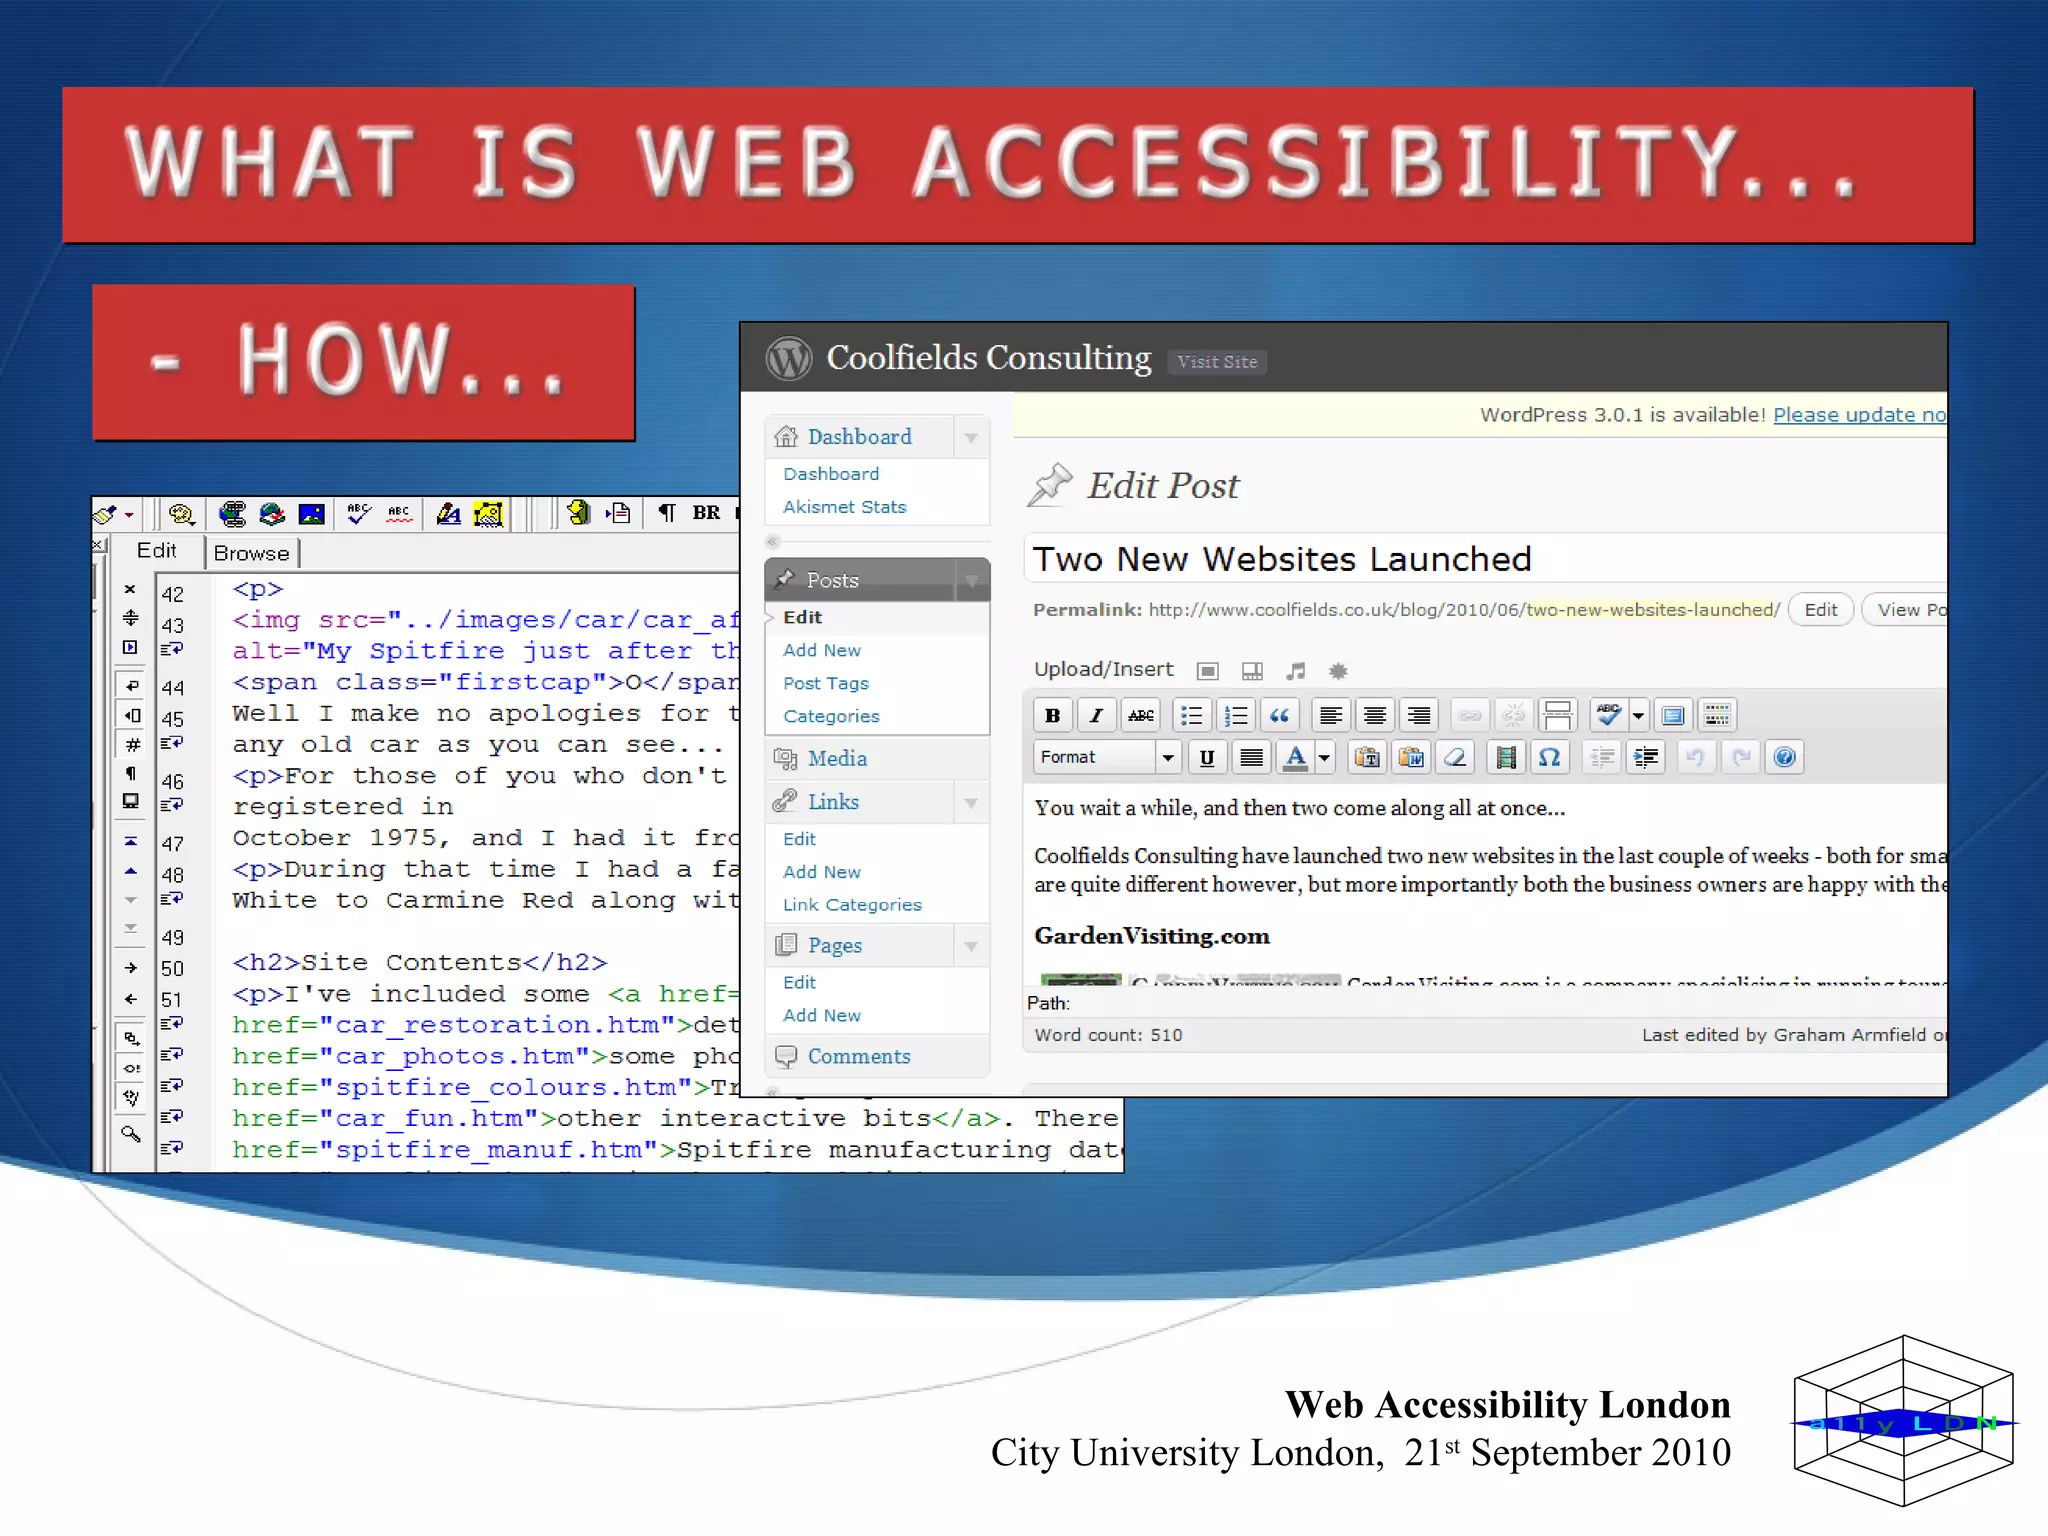Open Akismet Stats in sidebar
Viewport: 2048px width, 1536px height.
click(844, 507)
